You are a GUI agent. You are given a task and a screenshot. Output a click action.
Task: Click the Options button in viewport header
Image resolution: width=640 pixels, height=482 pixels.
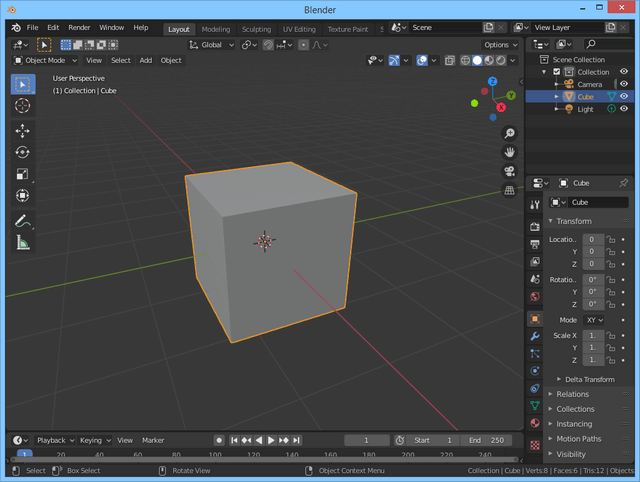(500, 45)
